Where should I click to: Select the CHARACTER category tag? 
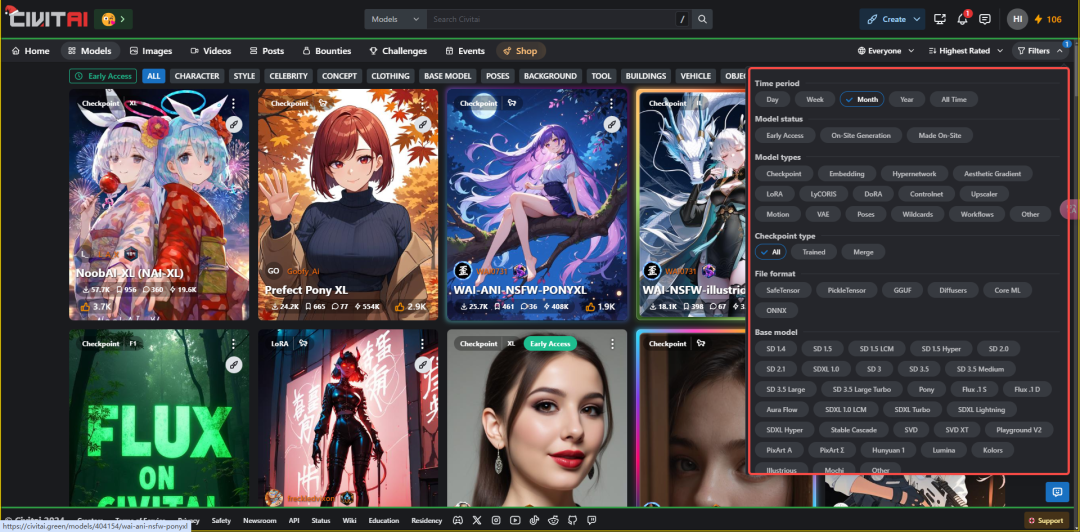196,76
